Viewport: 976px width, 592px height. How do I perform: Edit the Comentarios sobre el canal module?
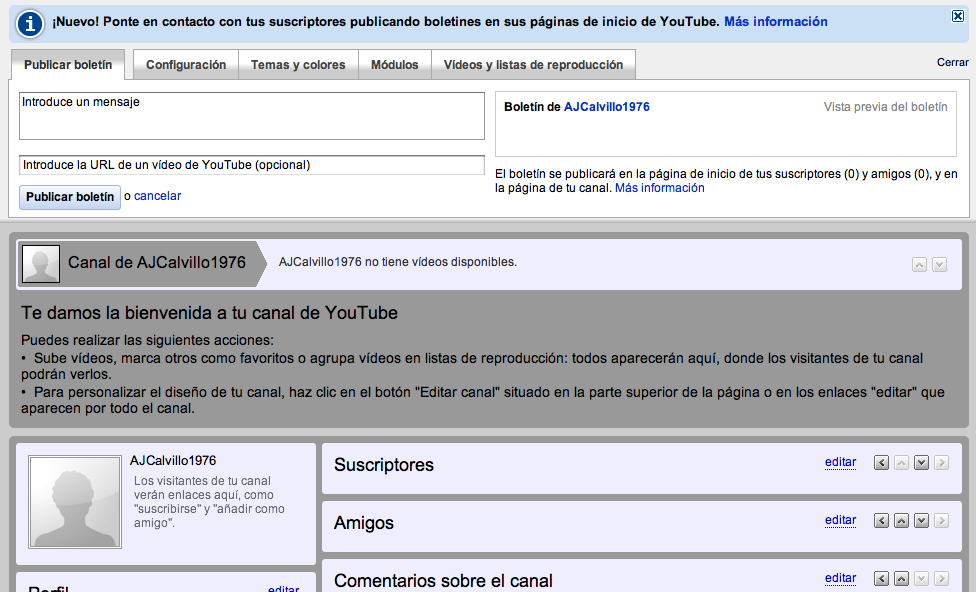click(840, 578)
